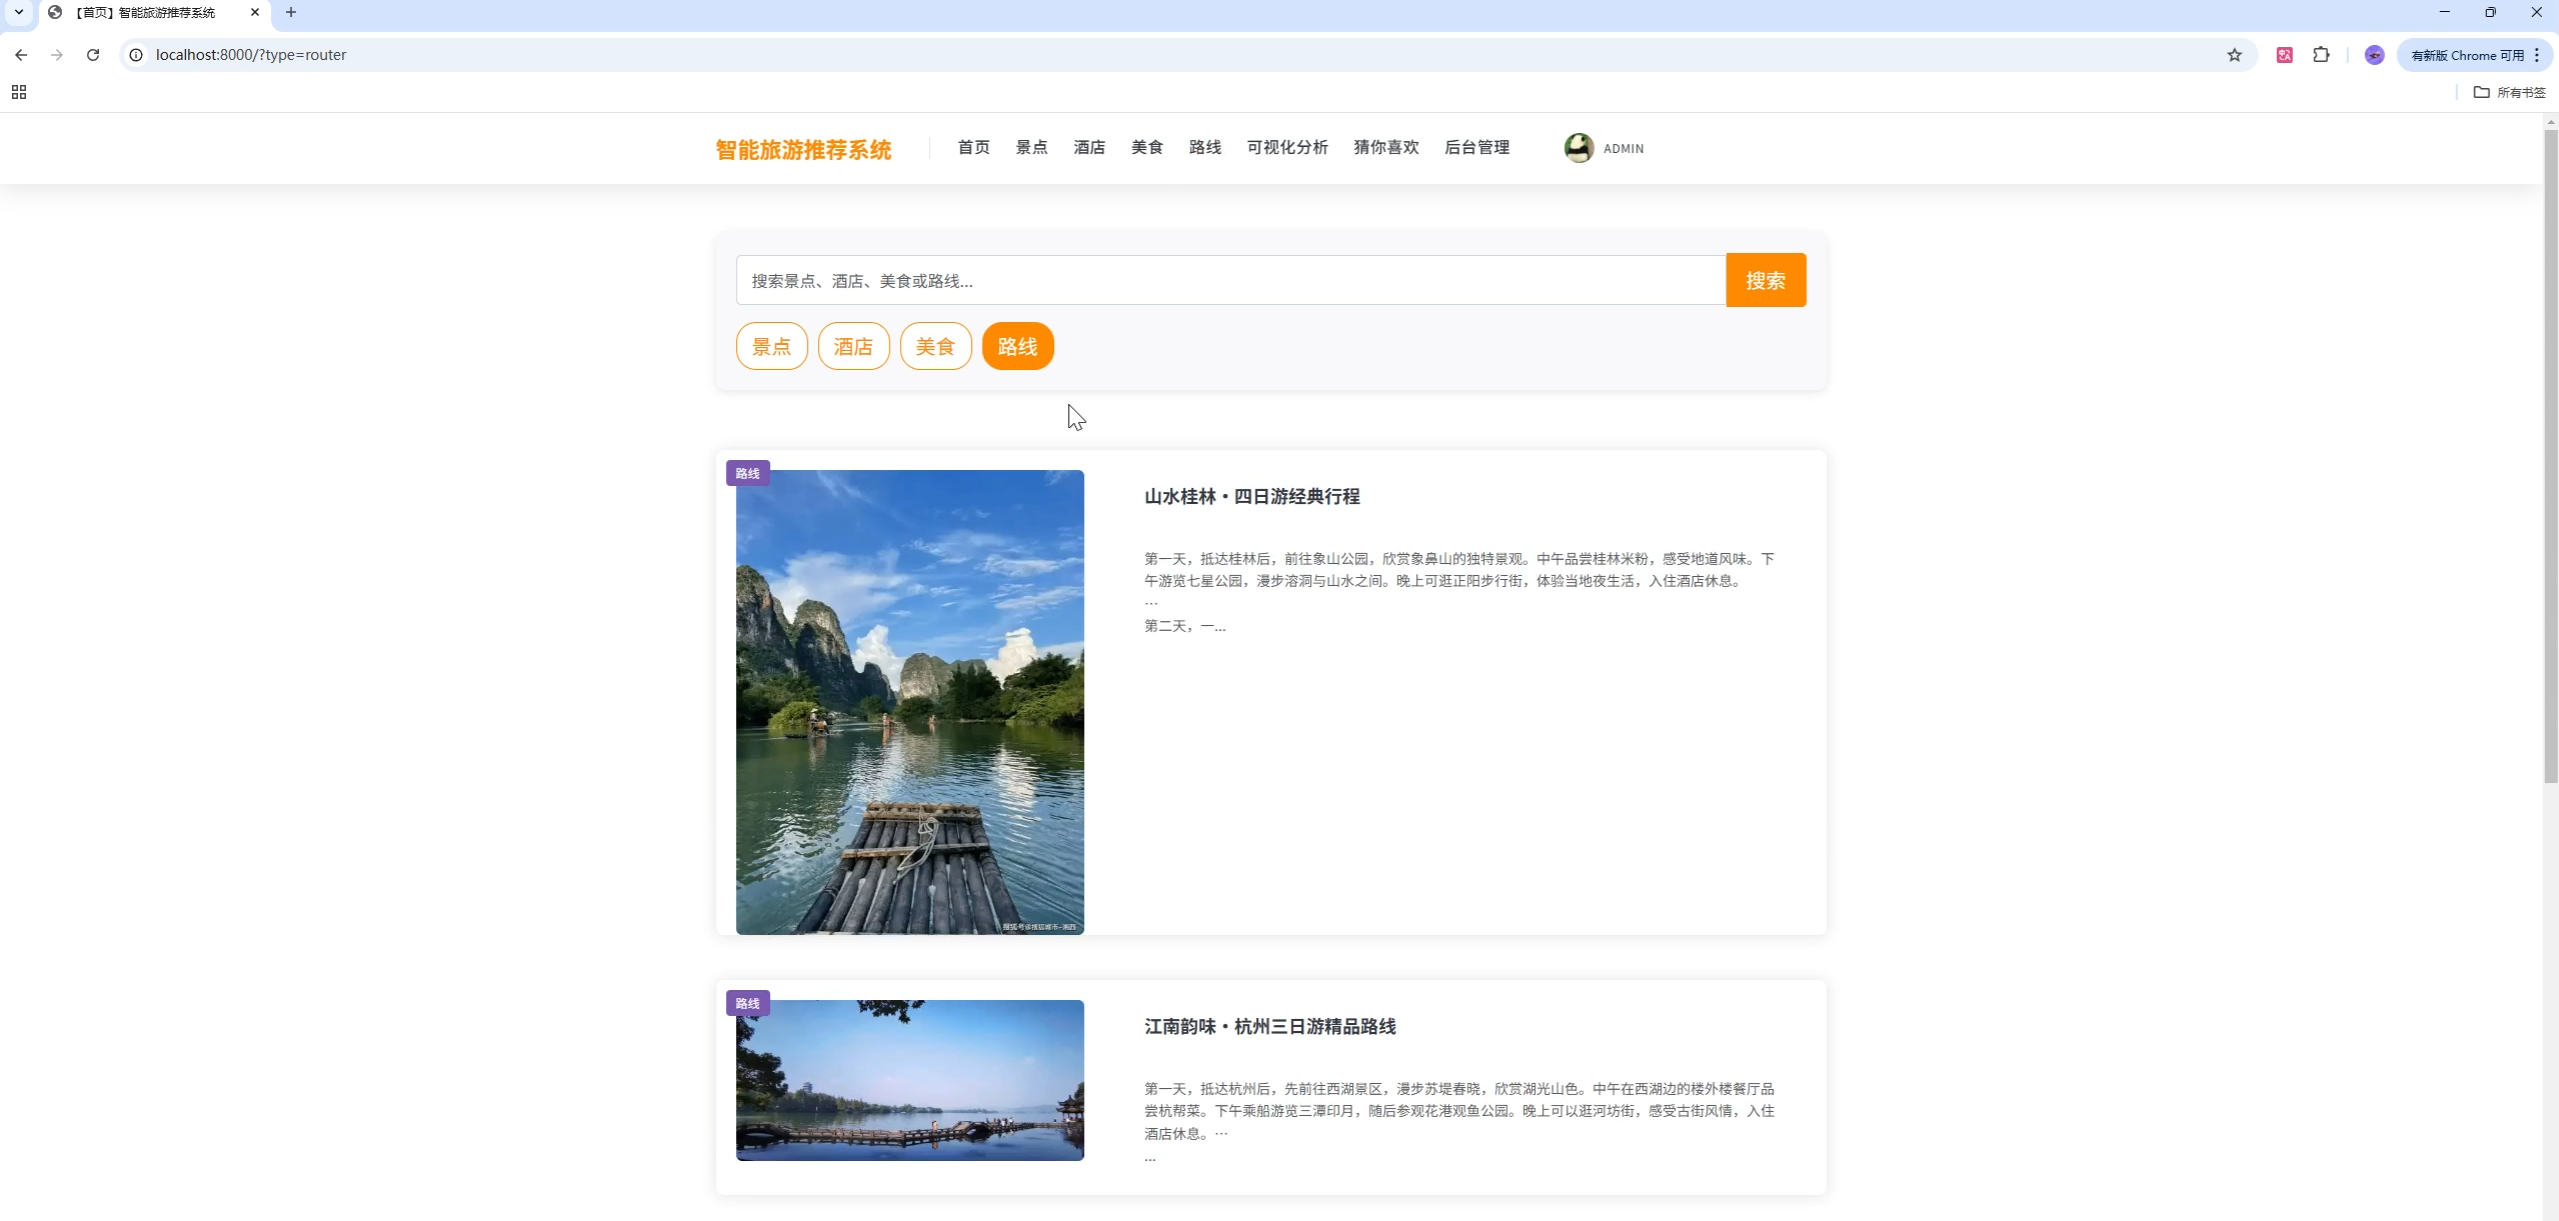
Task: Open 可视化分析 navigation item
Action: 1287,147
